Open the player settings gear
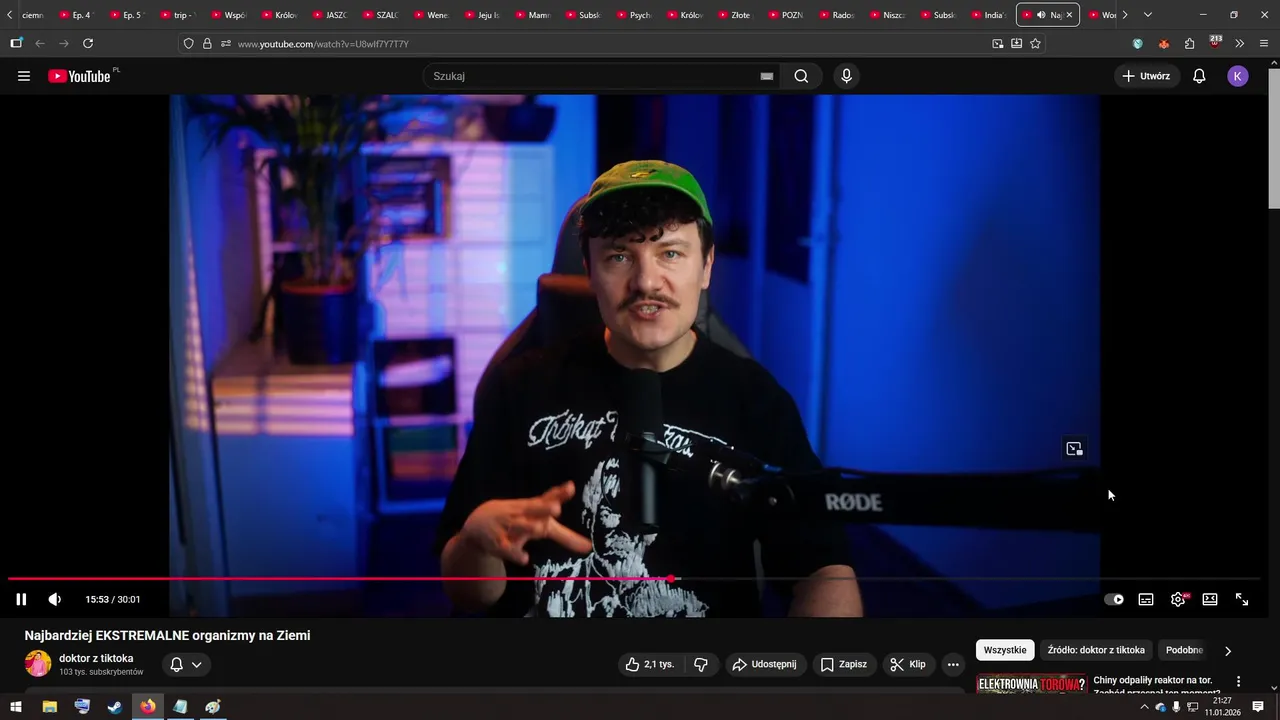 1178,599
